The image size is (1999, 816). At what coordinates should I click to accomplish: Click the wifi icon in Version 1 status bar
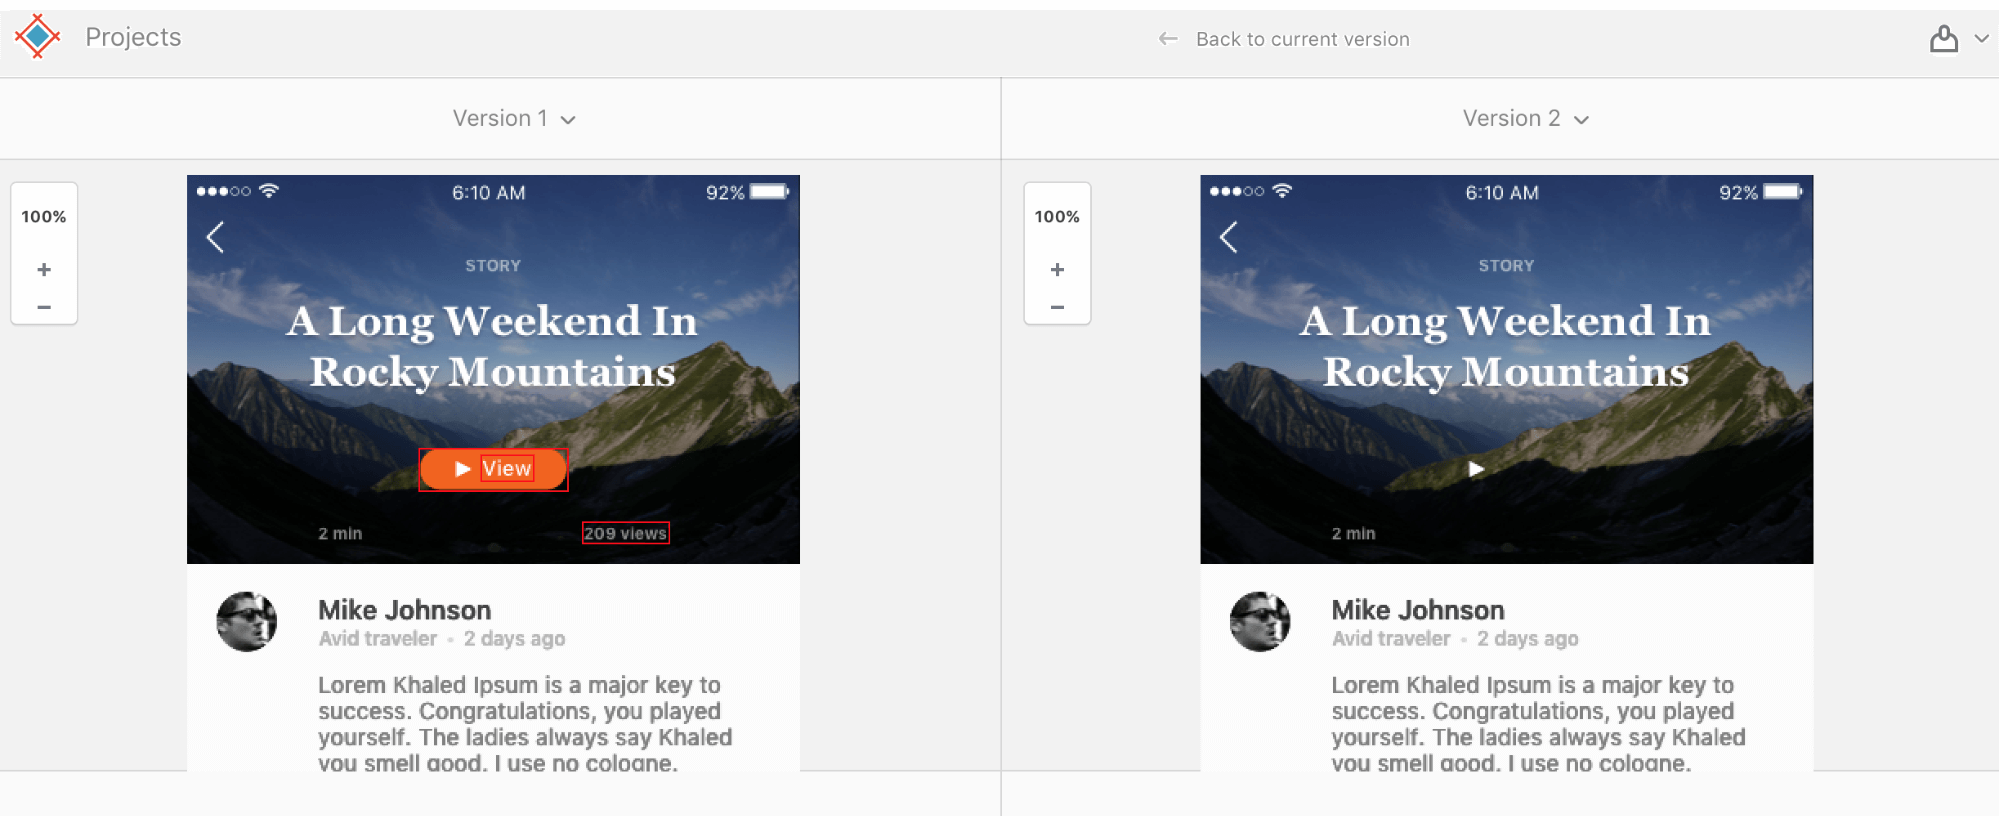click(x=269, y=190)
